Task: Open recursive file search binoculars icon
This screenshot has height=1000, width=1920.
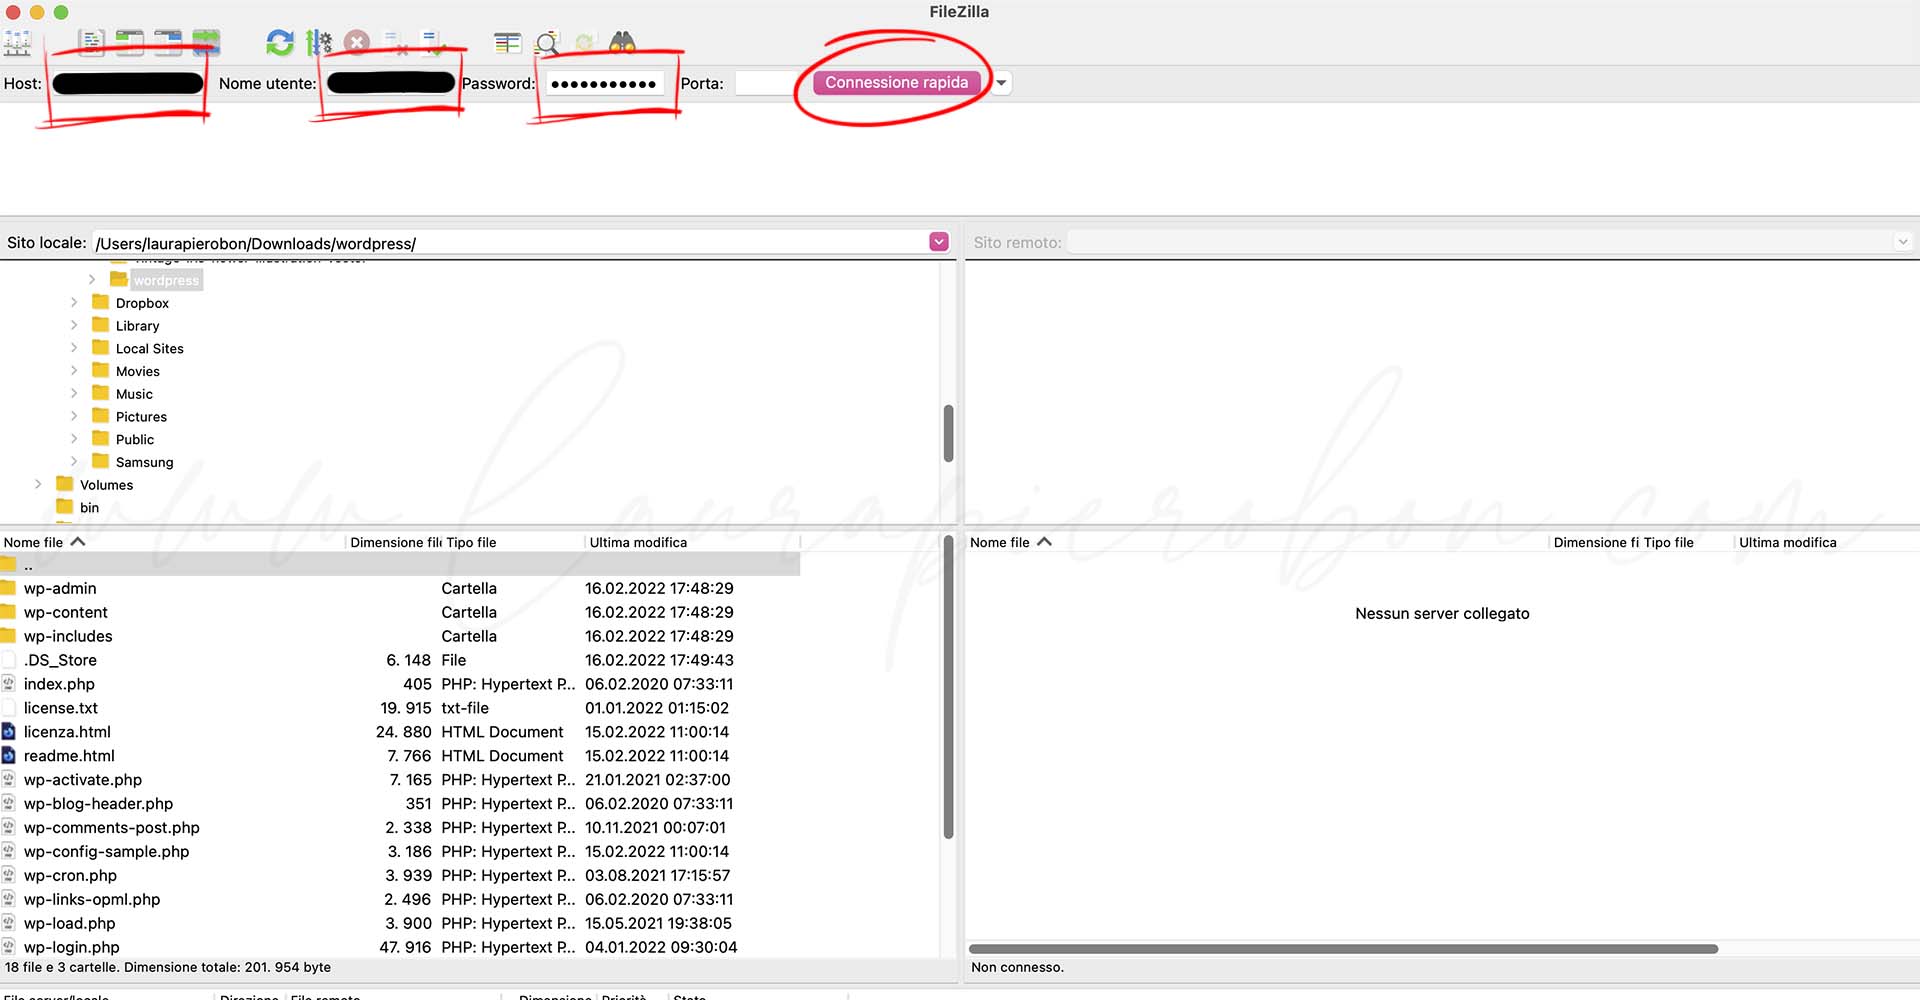Action: pyautogui.click(x=623, y=43)
